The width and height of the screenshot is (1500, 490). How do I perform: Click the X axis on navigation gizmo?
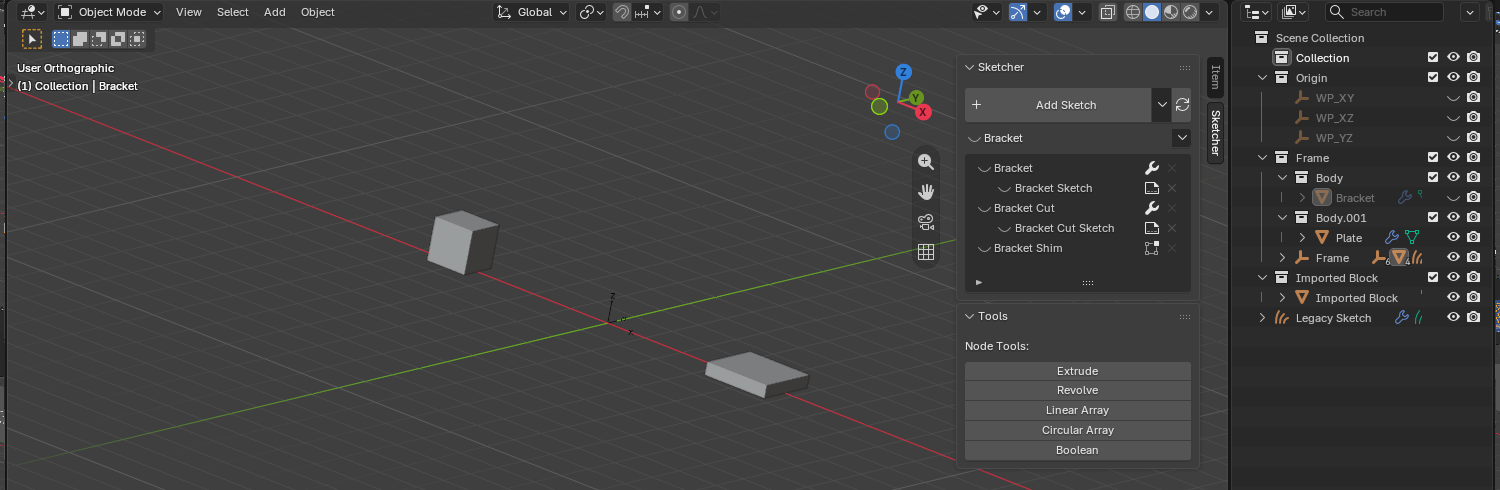[924, 112]
